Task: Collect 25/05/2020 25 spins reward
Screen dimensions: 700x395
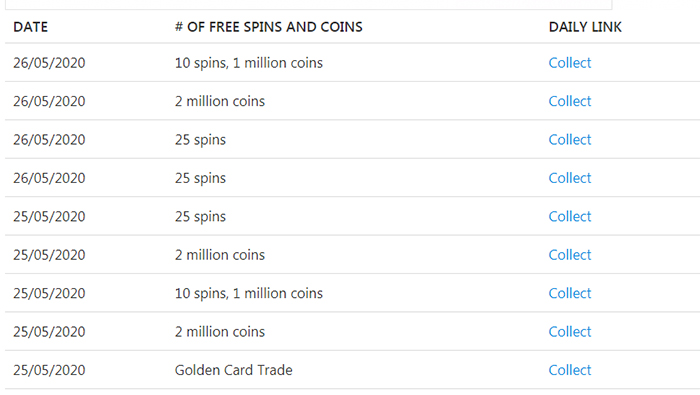Action: click(x=570, y=216)
